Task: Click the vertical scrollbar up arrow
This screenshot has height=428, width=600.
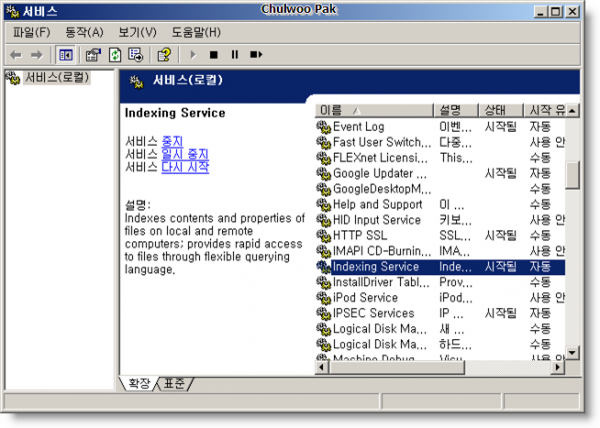Action: [572, 111]
